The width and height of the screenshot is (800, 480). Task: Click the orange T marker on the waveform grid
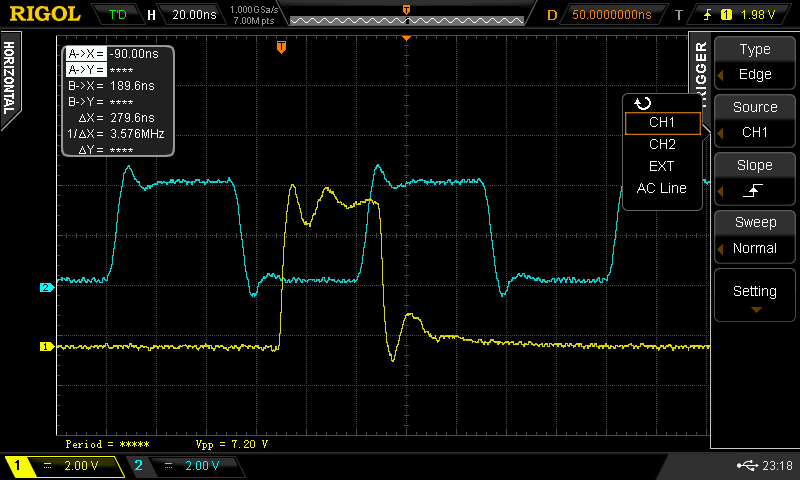tap(281, 47)
